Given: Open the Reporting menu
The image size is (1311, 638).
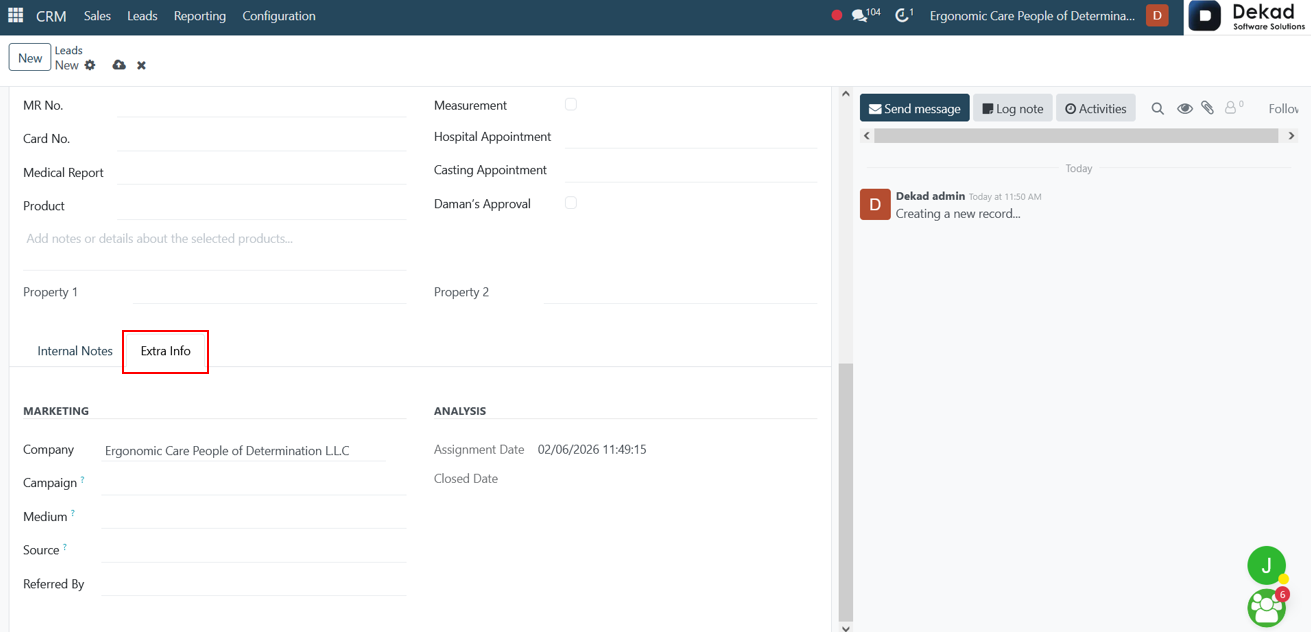Looking at the screenshot, I should (200, 16).
